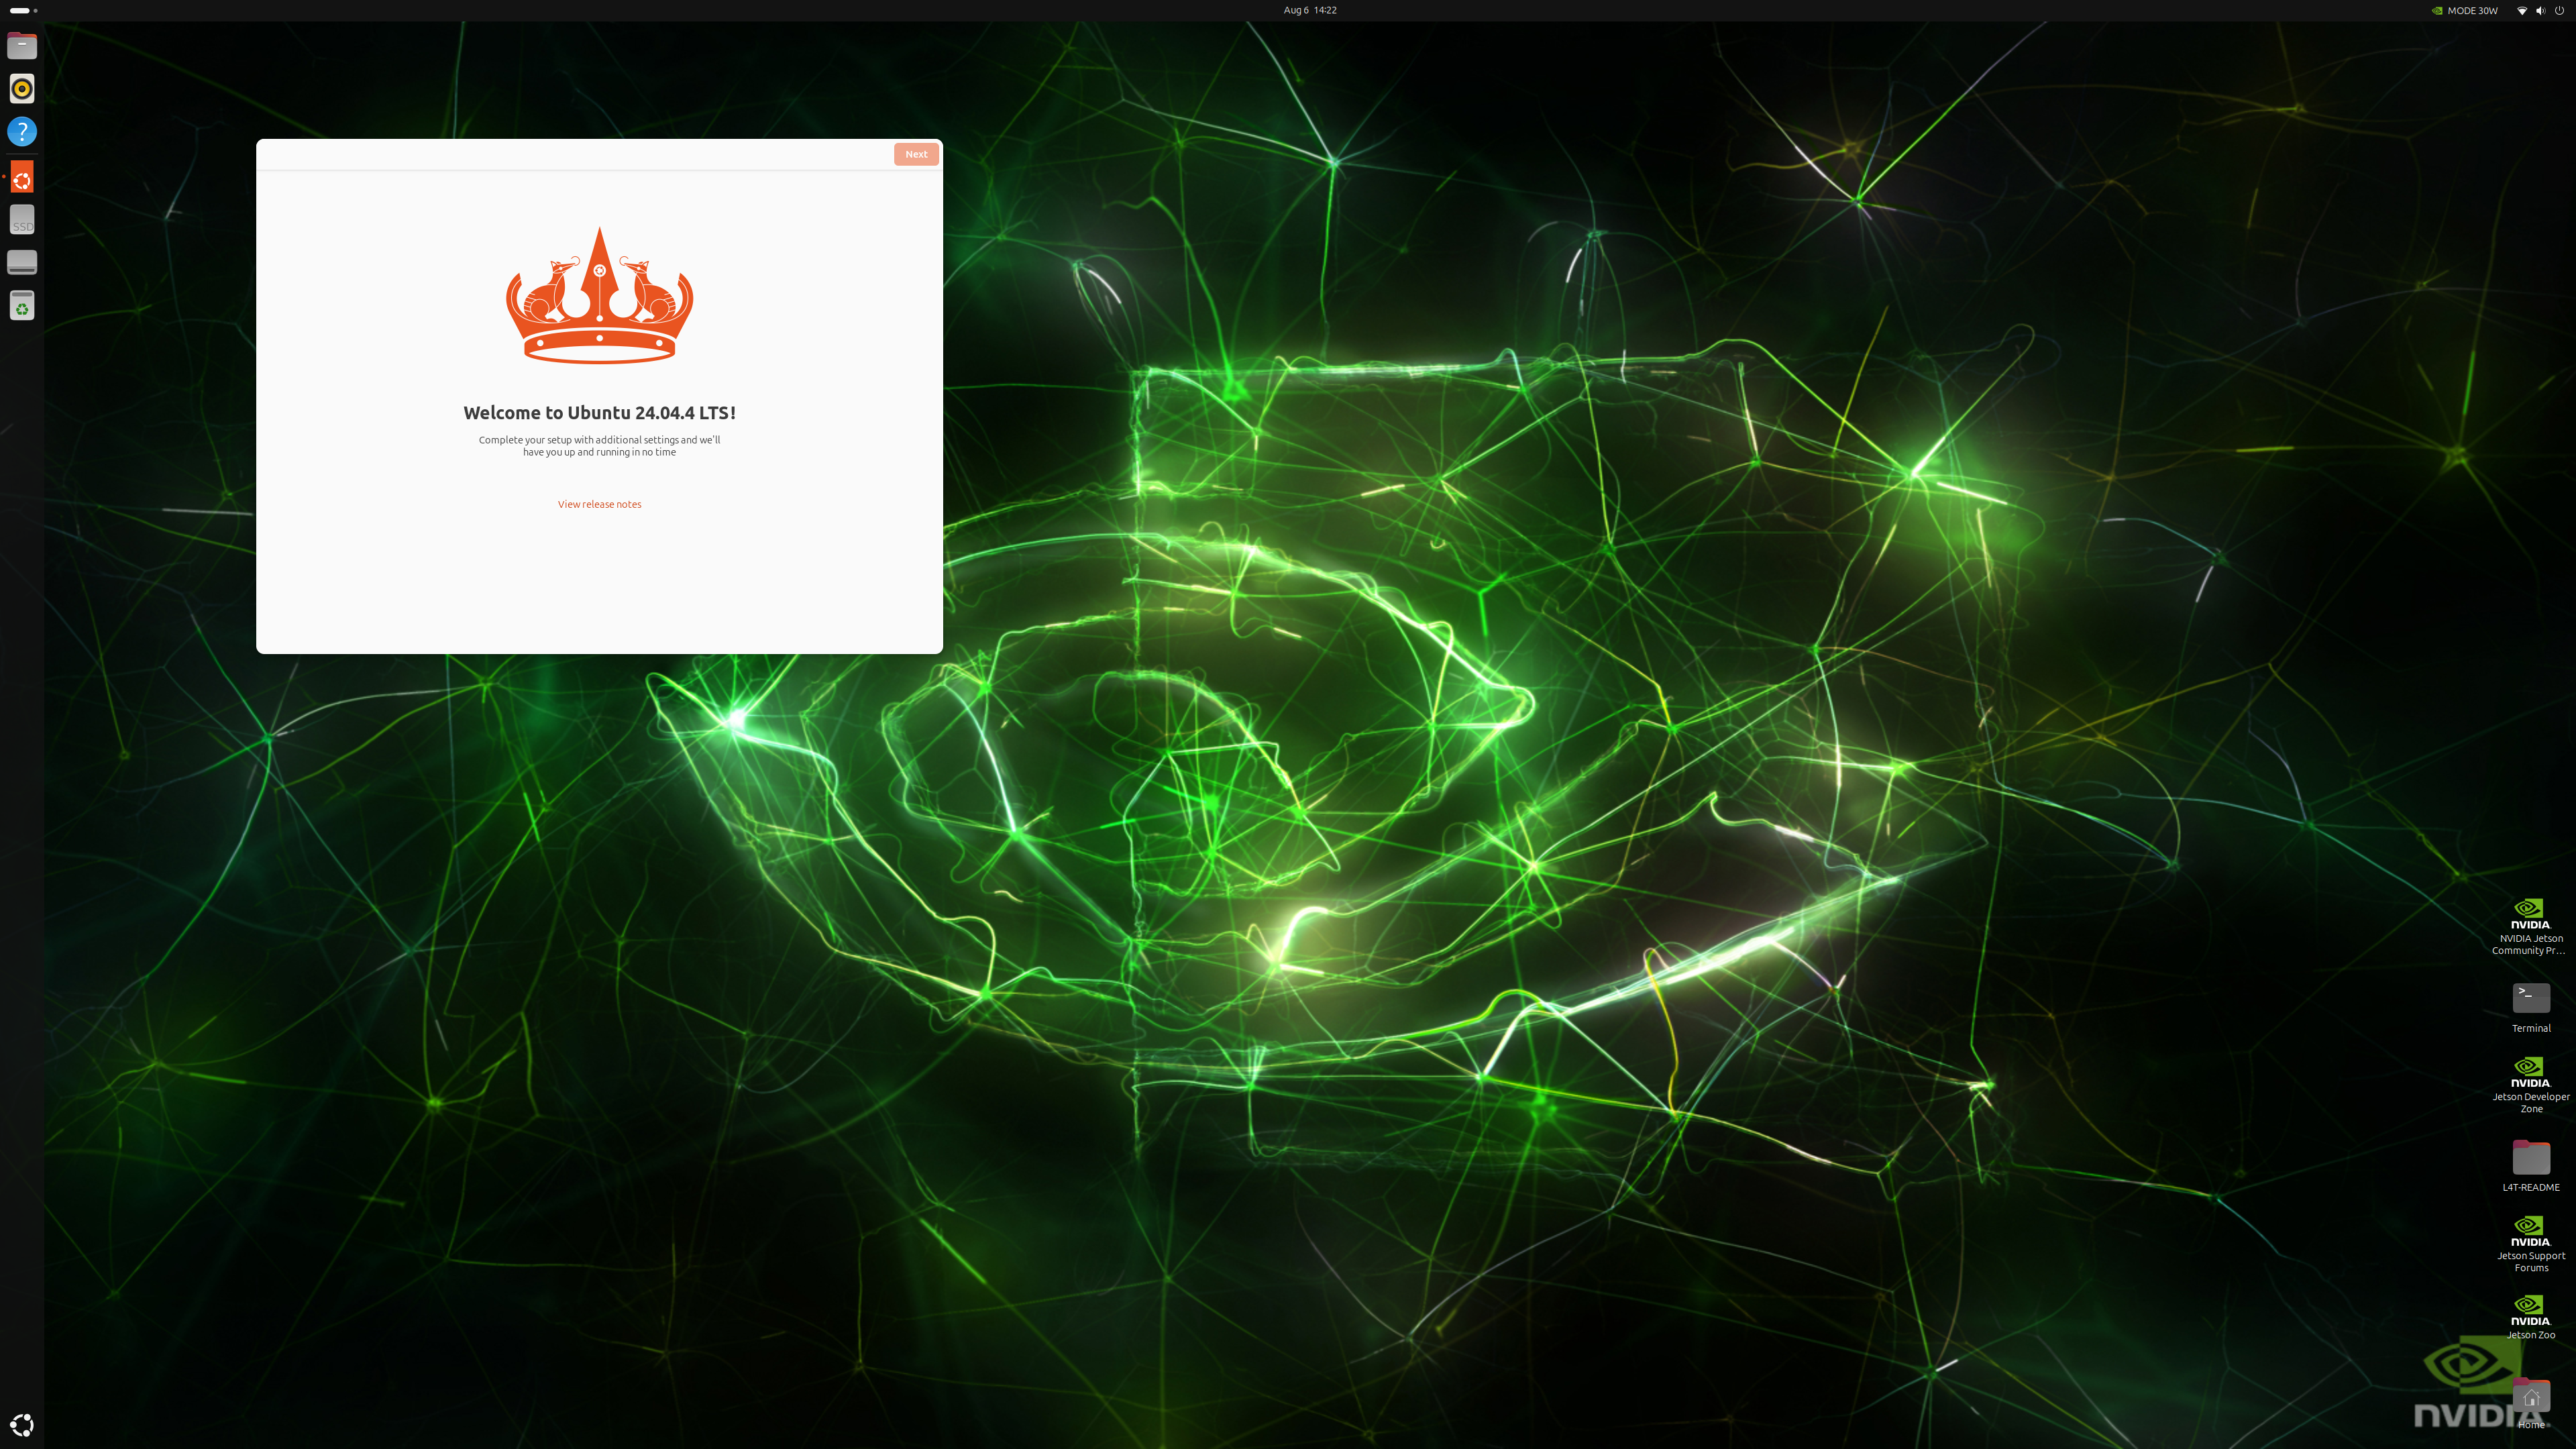2576x1449 pixels.
Task: Open the Help app in the dock
Action: pos(22,132)
